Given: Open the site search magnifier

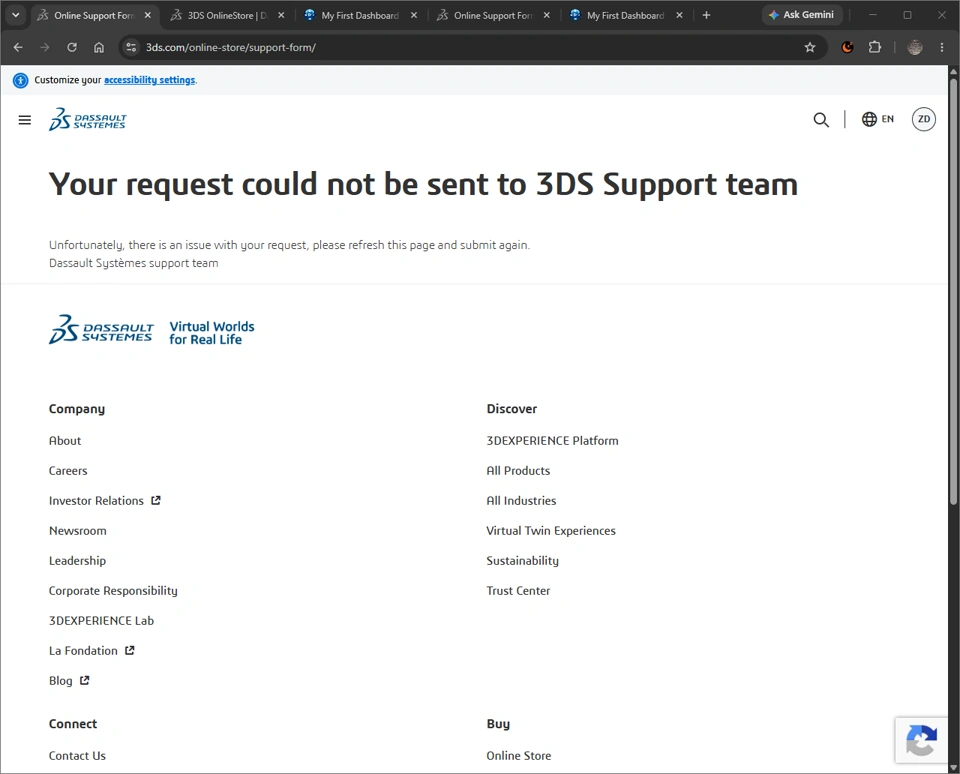Looking at the screenshot, I should point(821,119).
